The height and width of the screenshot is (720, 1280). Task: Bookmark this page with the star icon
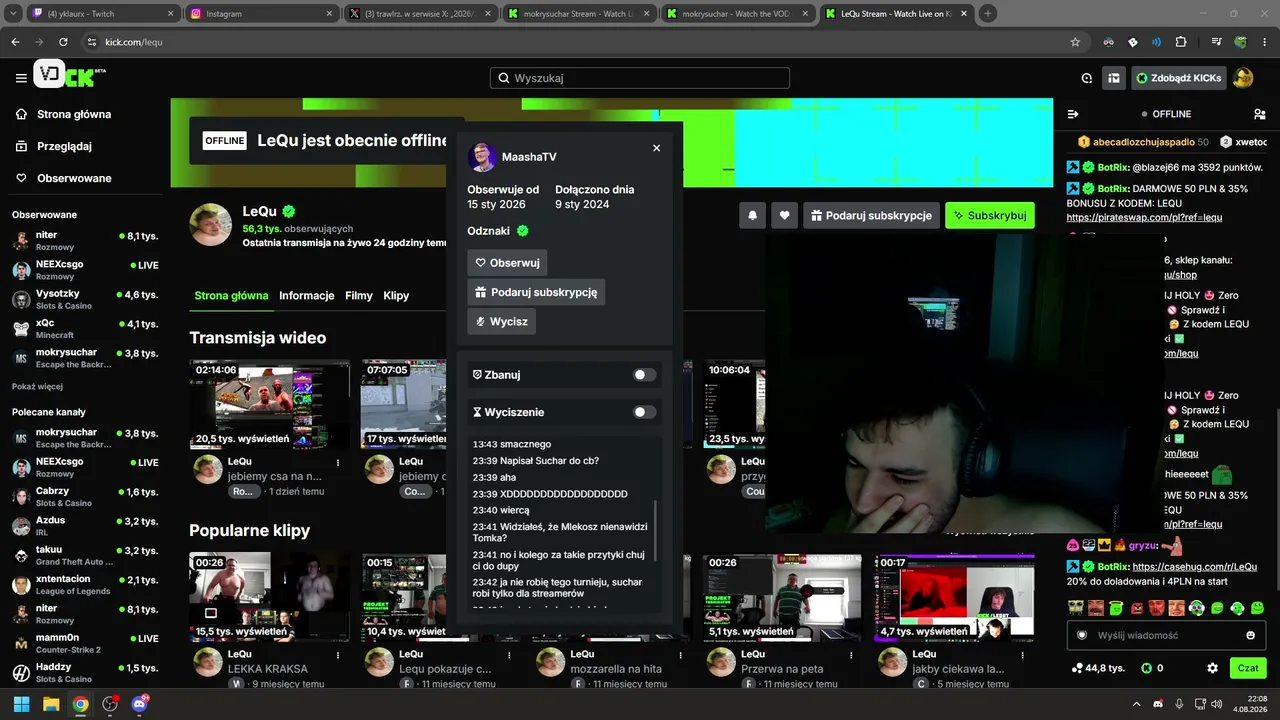tap(1075, 42)
